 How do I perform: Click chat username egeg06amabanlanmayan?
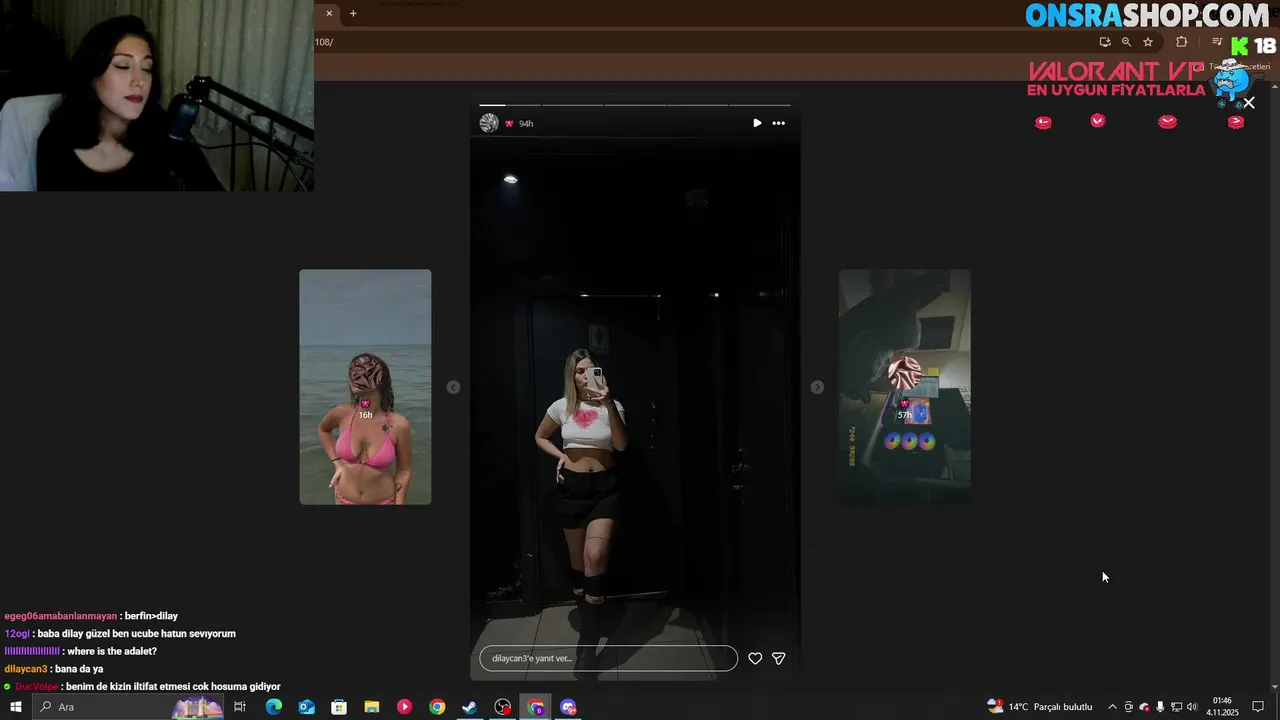pyautogui.click(x=60, y=616)
